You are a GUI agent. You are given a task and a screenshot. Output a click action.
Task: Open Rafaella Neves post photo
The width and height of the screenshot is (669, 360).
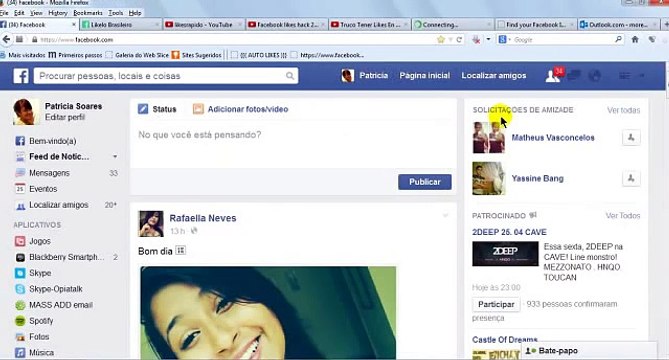(x=268, y=313)
